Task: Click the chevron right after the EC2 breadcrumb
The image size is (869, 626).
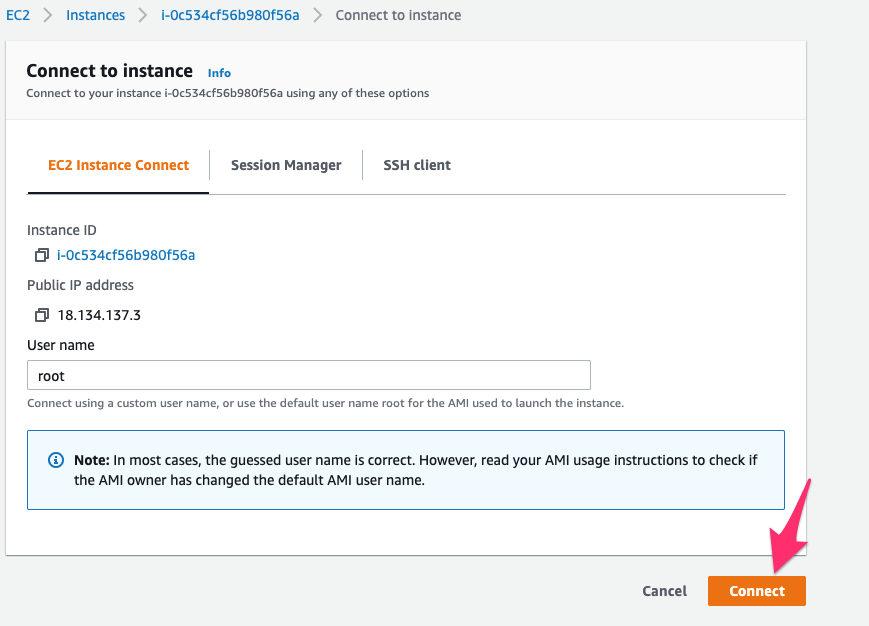Action: pos(47,16)
